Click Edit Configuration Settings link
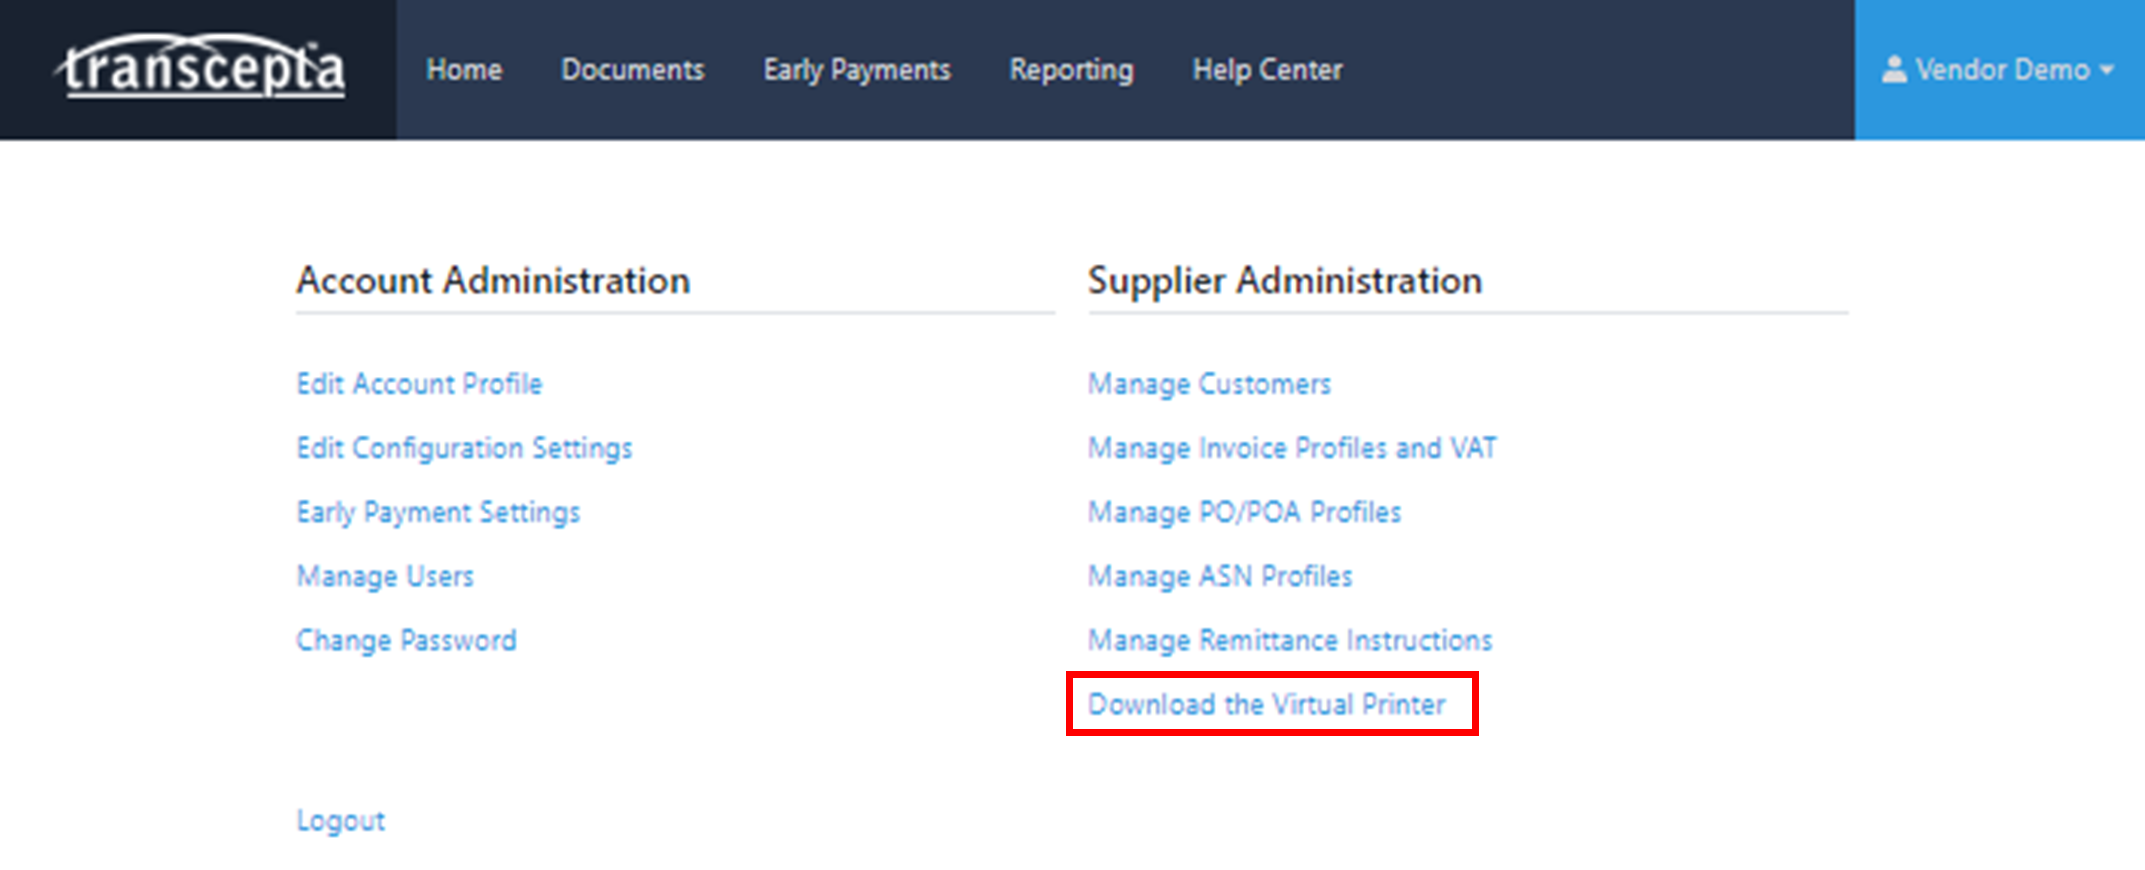 click(x=464, y=448)
